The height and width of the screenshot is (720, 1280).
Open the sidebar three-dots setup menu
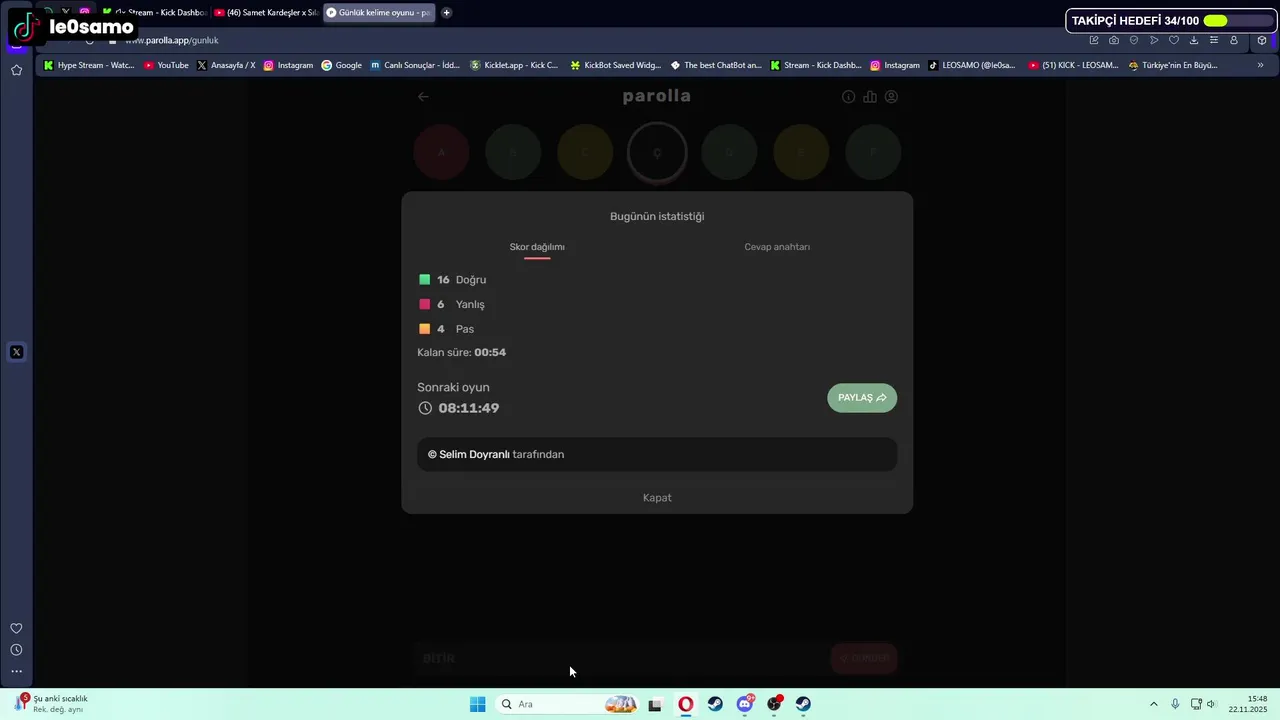[x=16, y=672]
